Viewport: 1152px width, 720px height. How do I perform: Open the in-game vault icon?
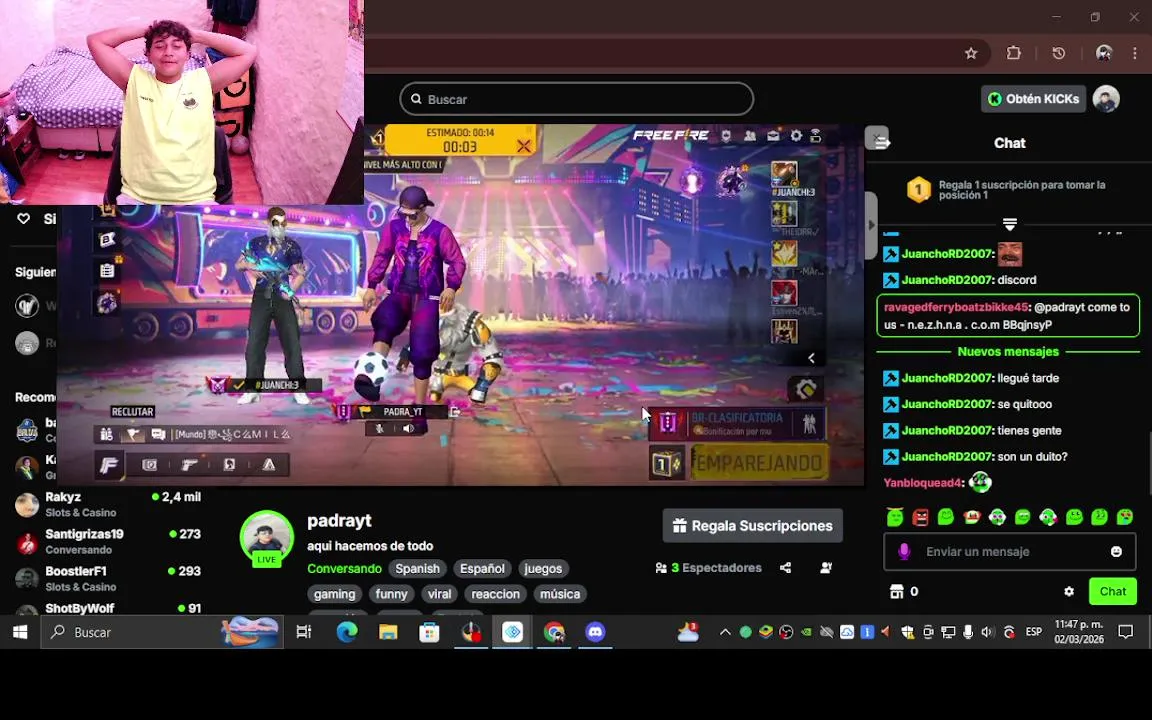(x=150, y=464)
